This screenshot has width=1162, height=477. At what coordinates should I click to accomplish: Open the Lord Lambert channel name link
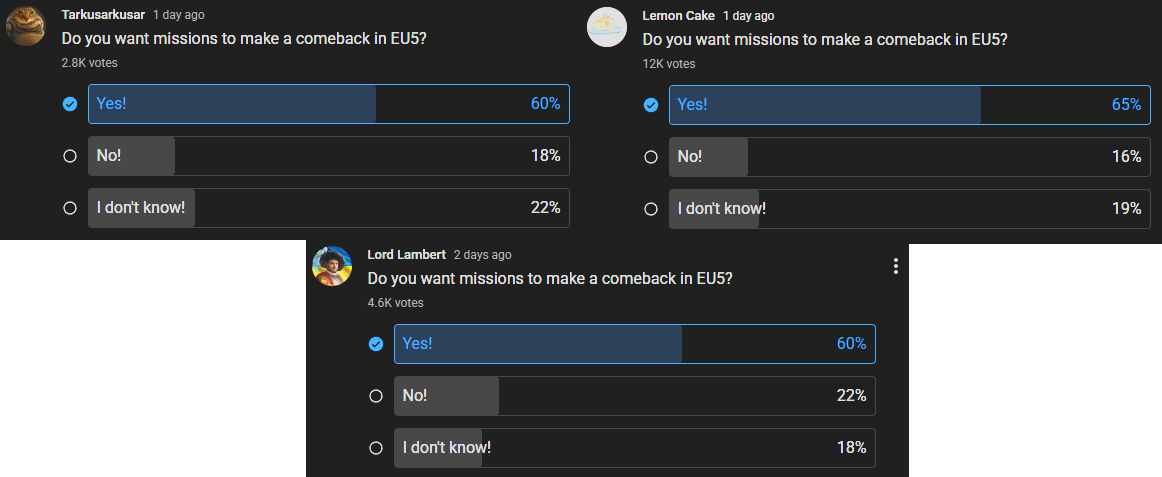pos(407,255)
